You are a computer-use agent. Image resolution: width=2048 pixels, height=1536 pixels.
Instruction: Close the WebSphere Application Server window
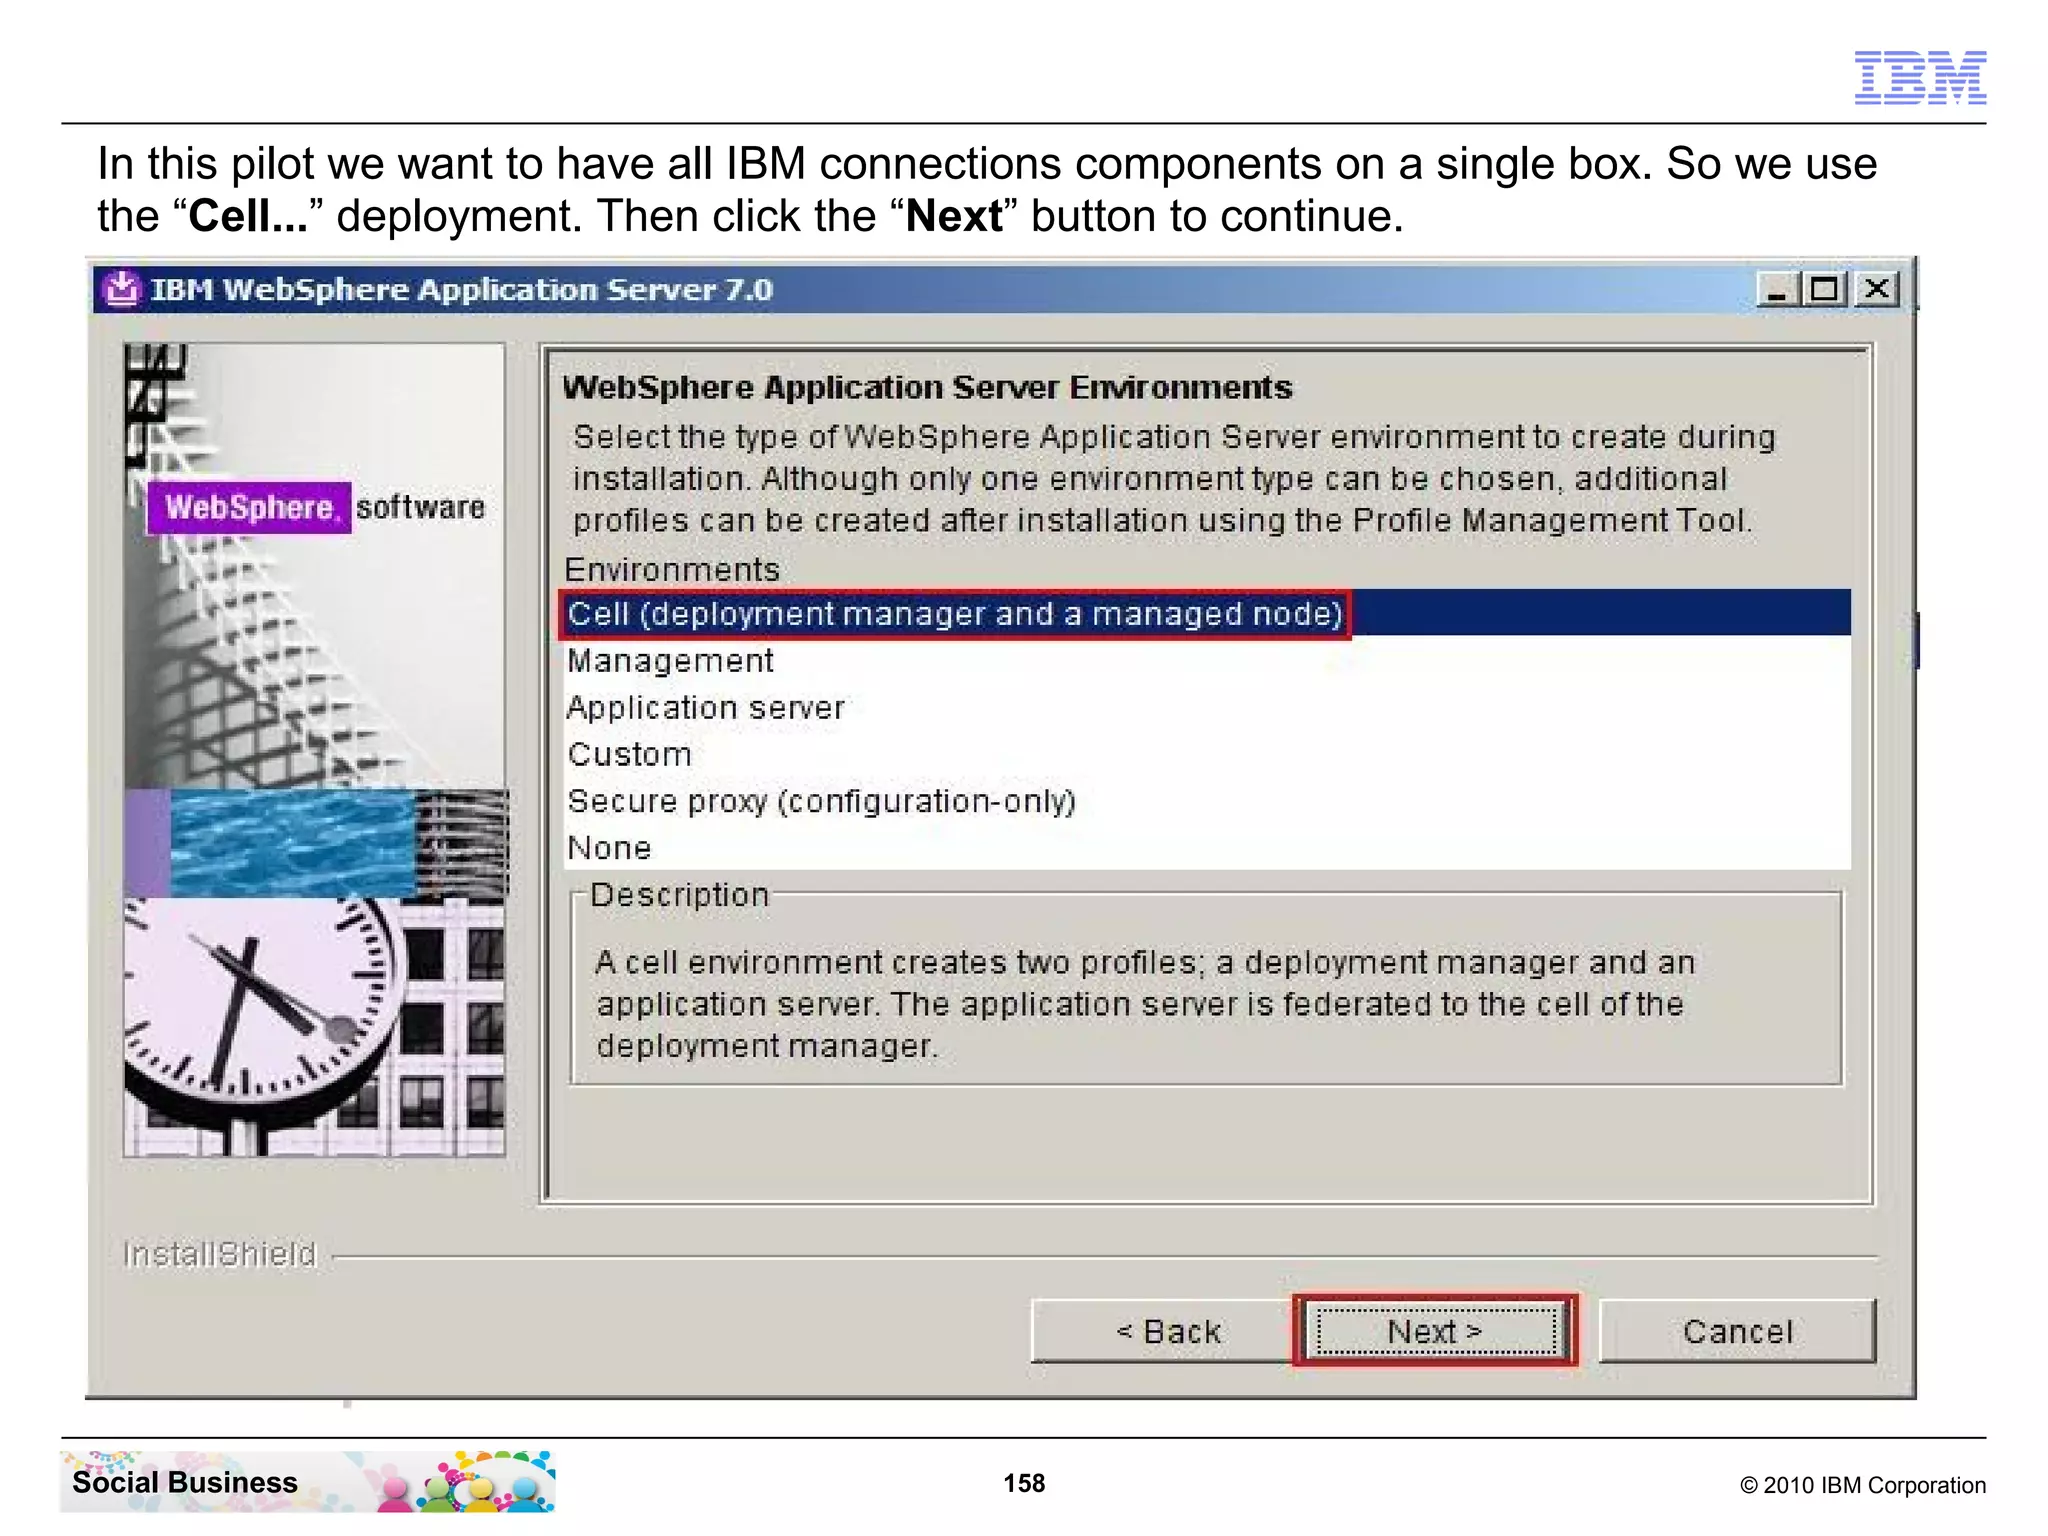tap(1877, 290)
